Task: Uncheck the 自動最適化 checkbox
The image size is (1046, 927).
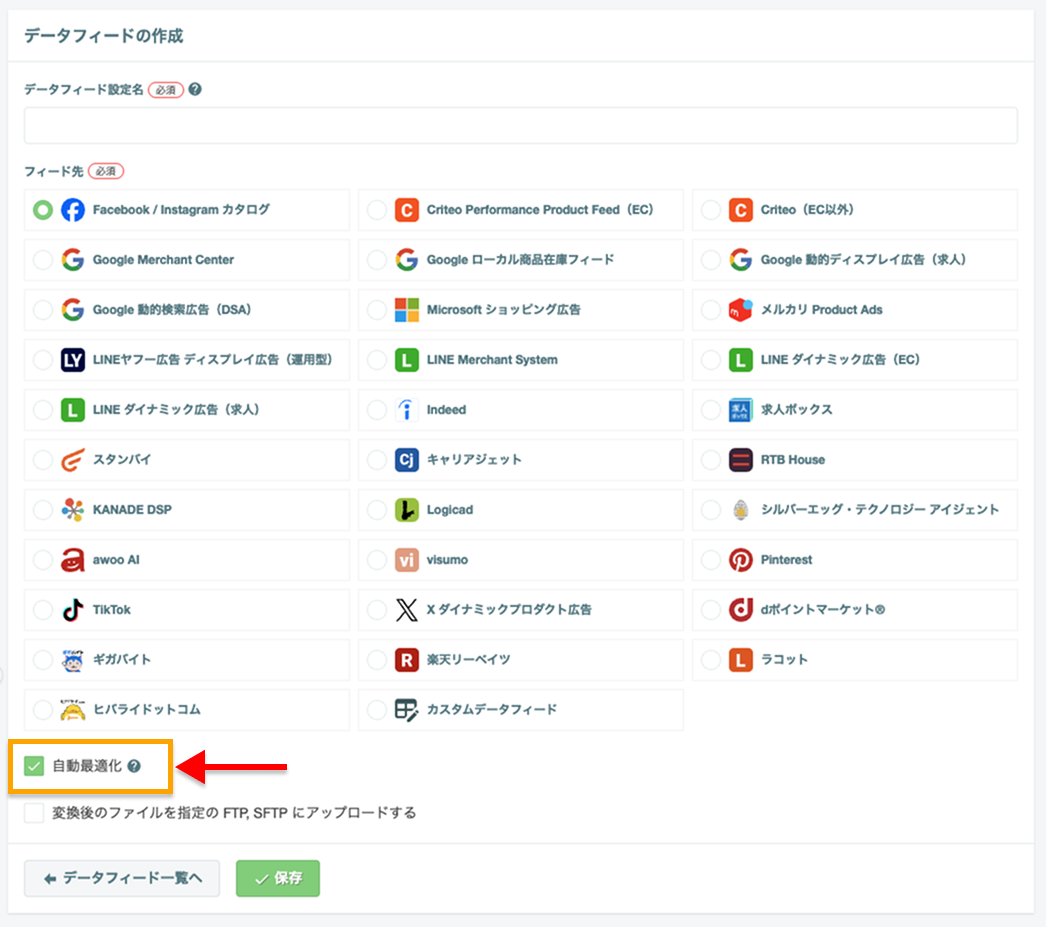Action: (x=34, y=766)
